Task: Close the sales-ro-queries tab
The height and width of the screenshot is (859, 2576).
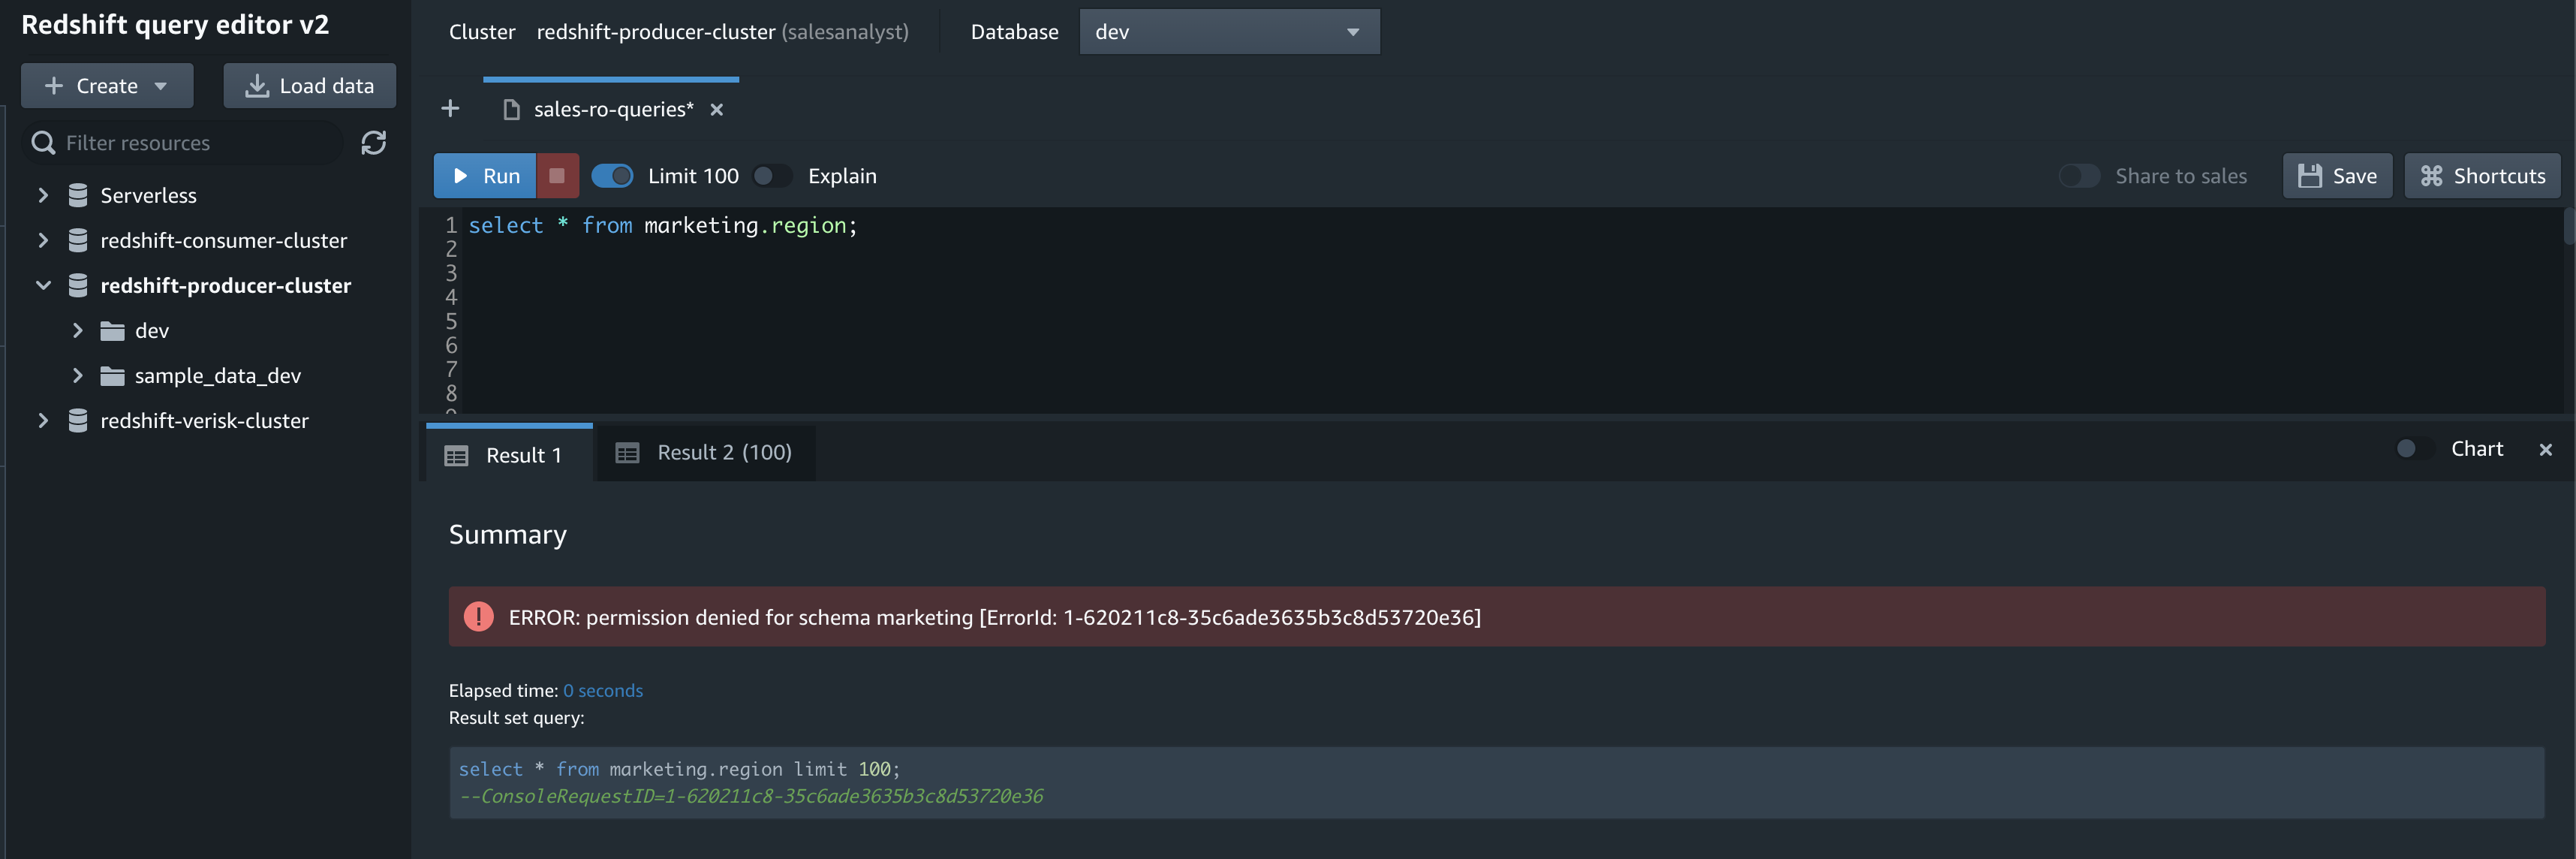Action: pos(716,110)
